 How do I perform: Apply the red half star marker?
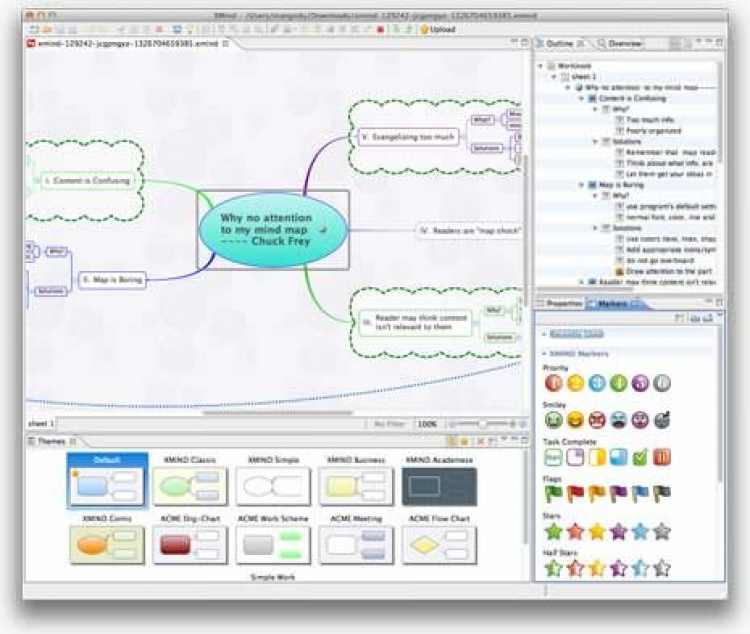pos(575,568)
